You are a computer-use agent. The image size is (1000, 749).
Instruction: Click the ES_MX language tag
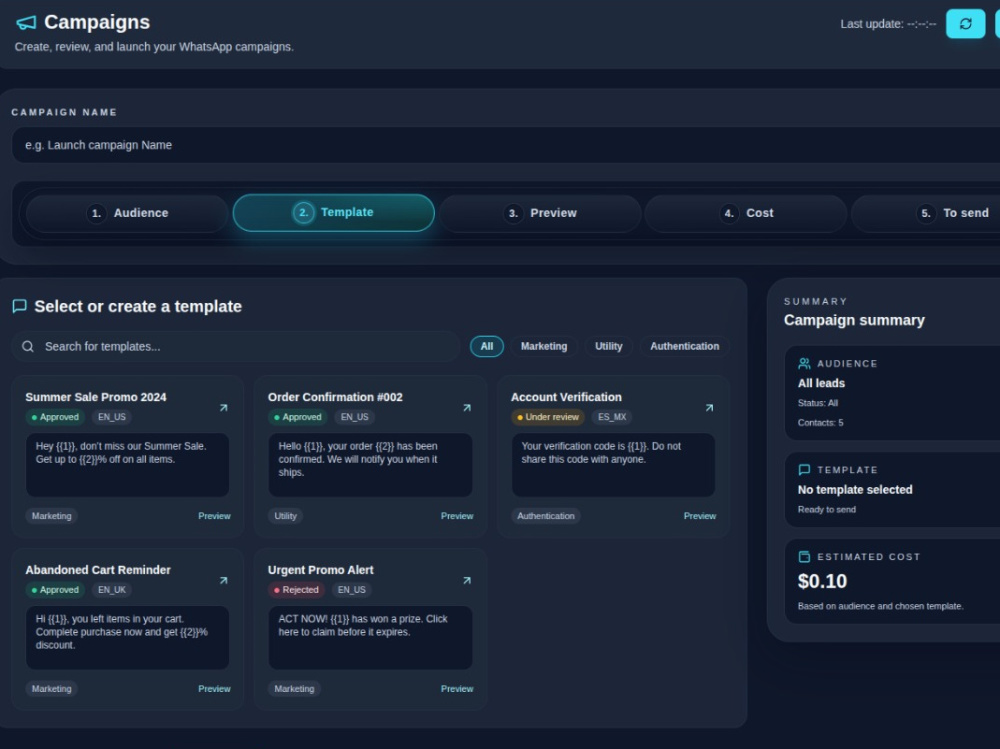coord(612,417)
